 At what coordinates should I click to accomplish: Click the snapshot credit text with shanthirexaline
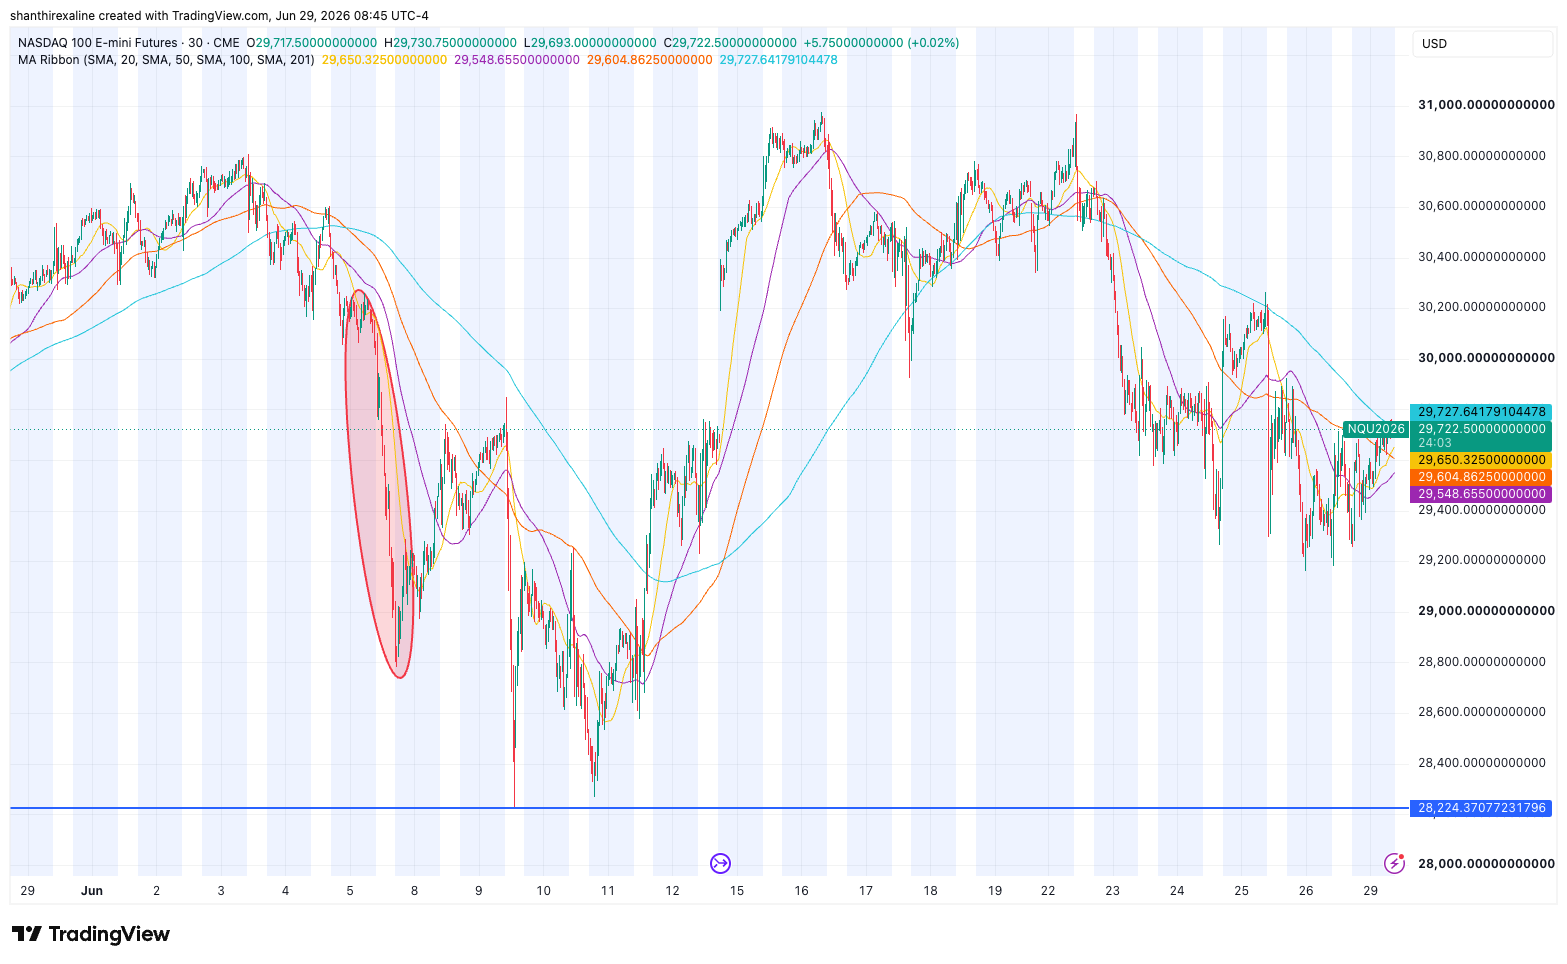[219, 16]
